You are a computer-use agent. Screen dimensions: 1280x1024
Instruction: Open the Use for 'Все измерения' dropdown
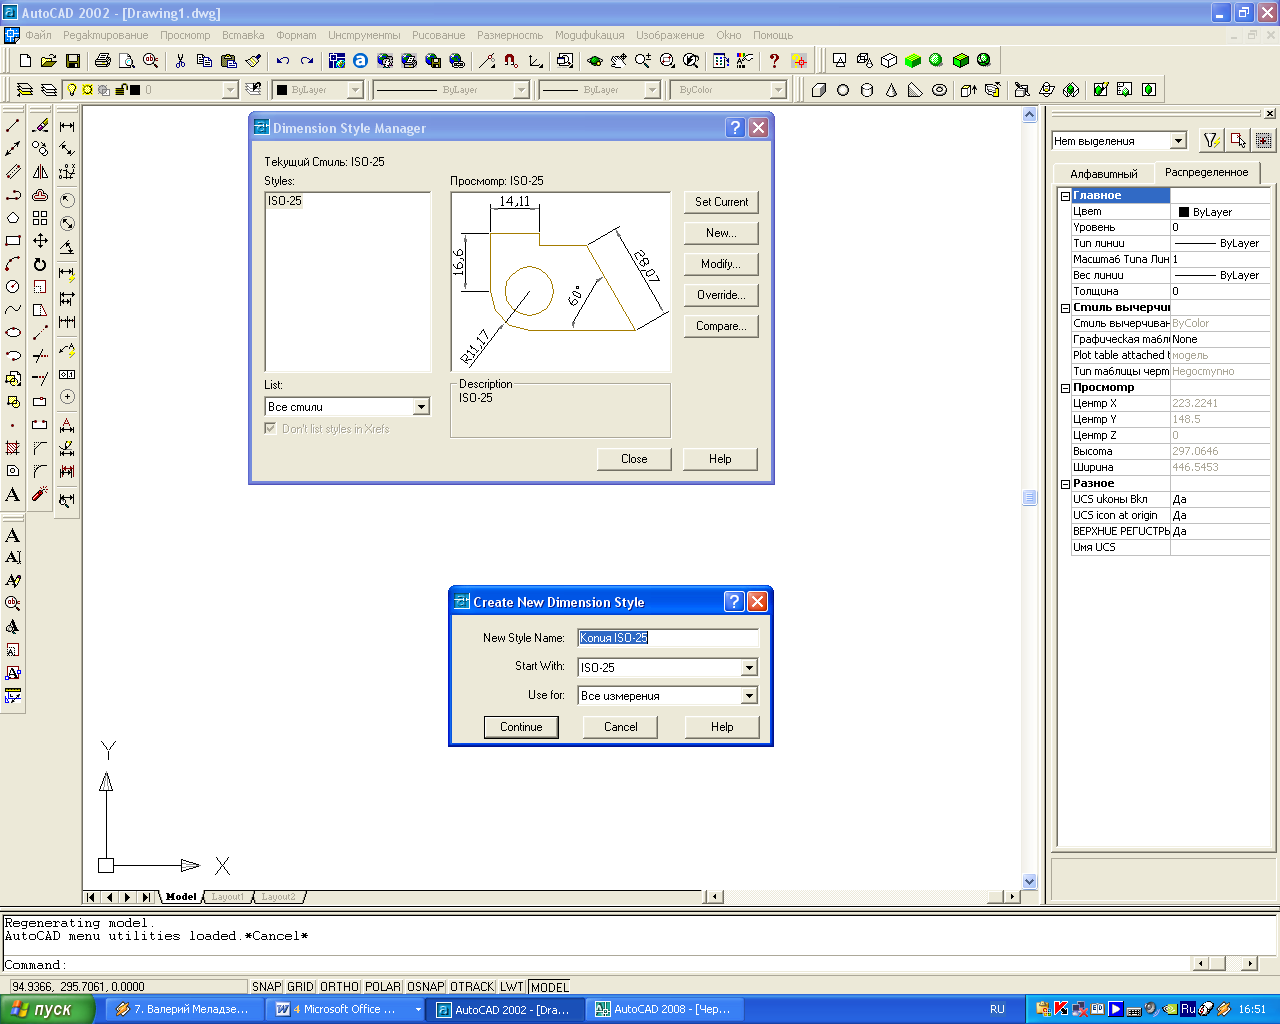(749, 696)
